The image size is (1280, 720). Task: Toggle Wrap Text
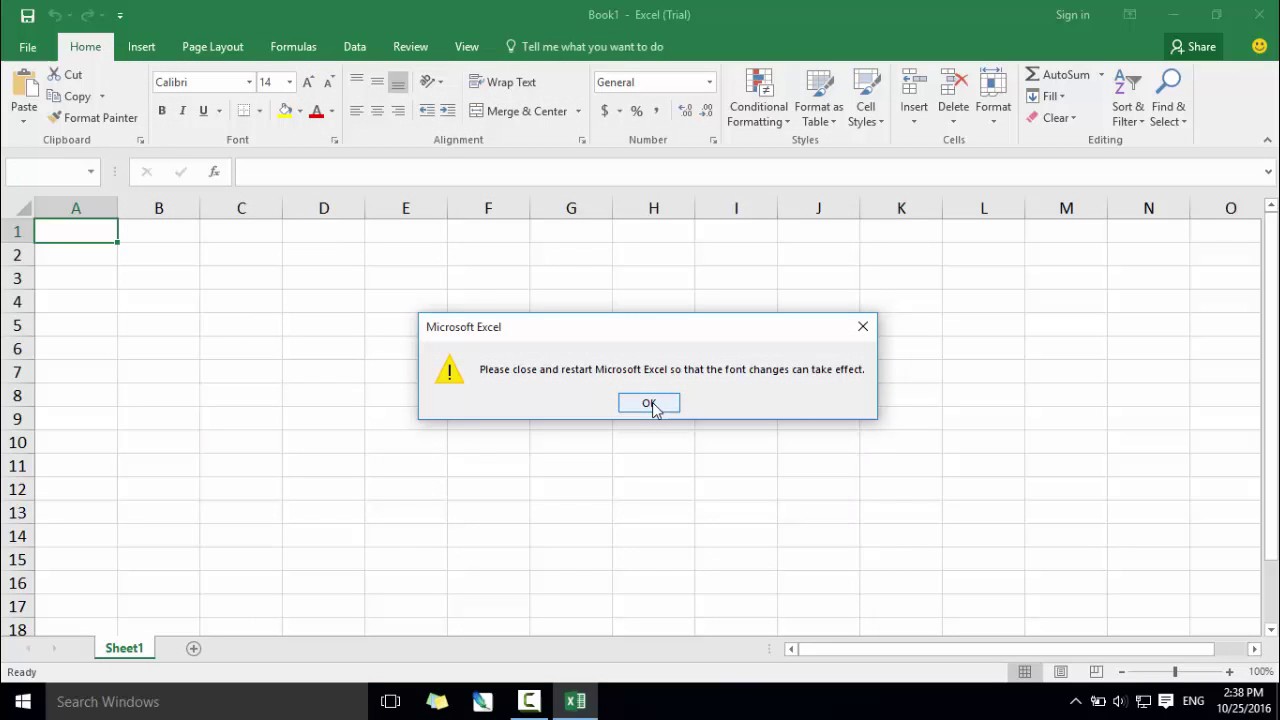(502, 82)
